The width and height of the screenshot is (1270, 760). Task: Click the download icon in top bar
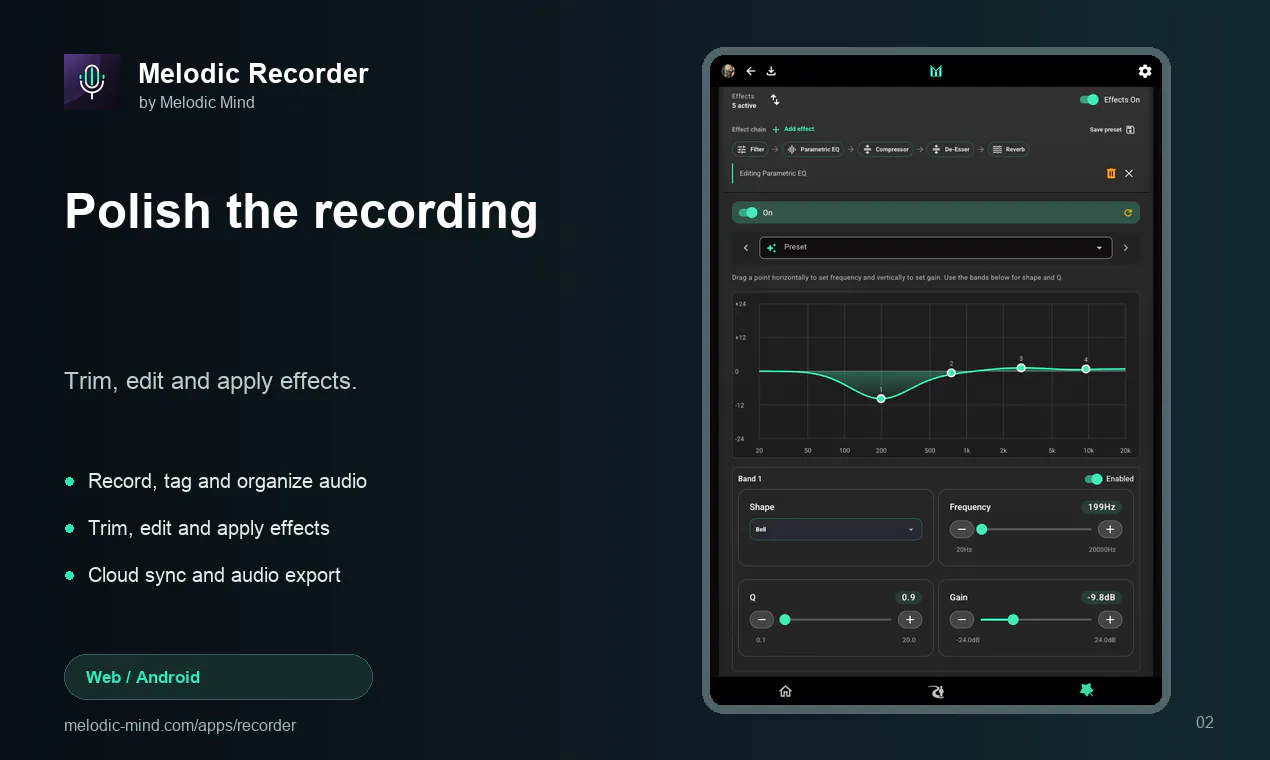point(771,71)
